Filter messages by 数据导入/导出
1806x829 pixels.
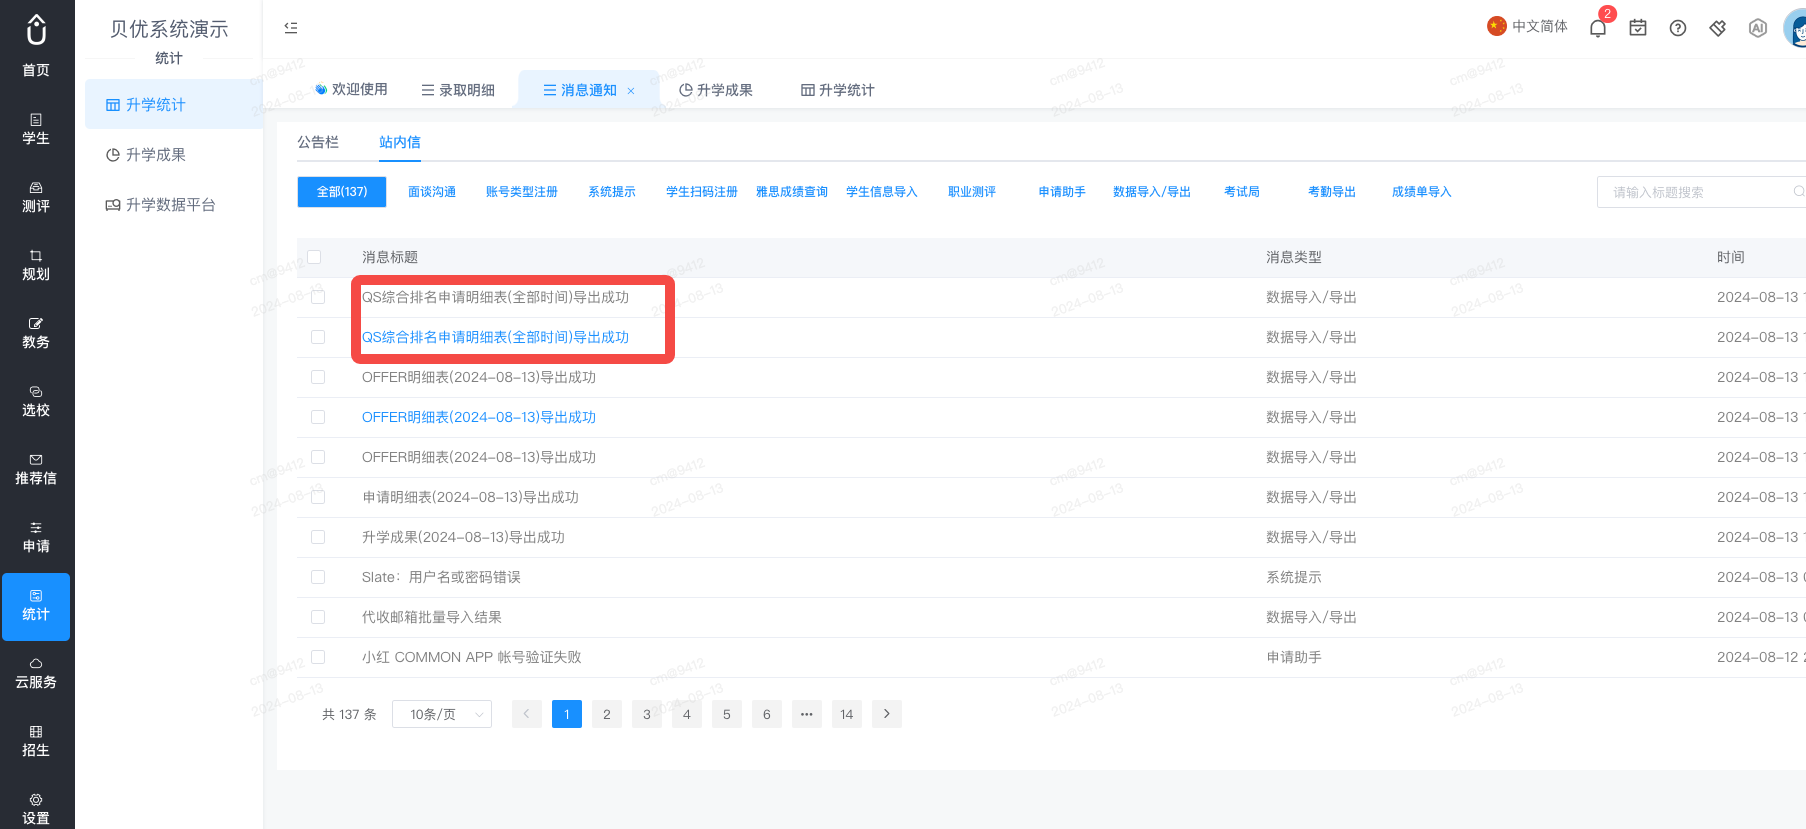coord(1152,192)
